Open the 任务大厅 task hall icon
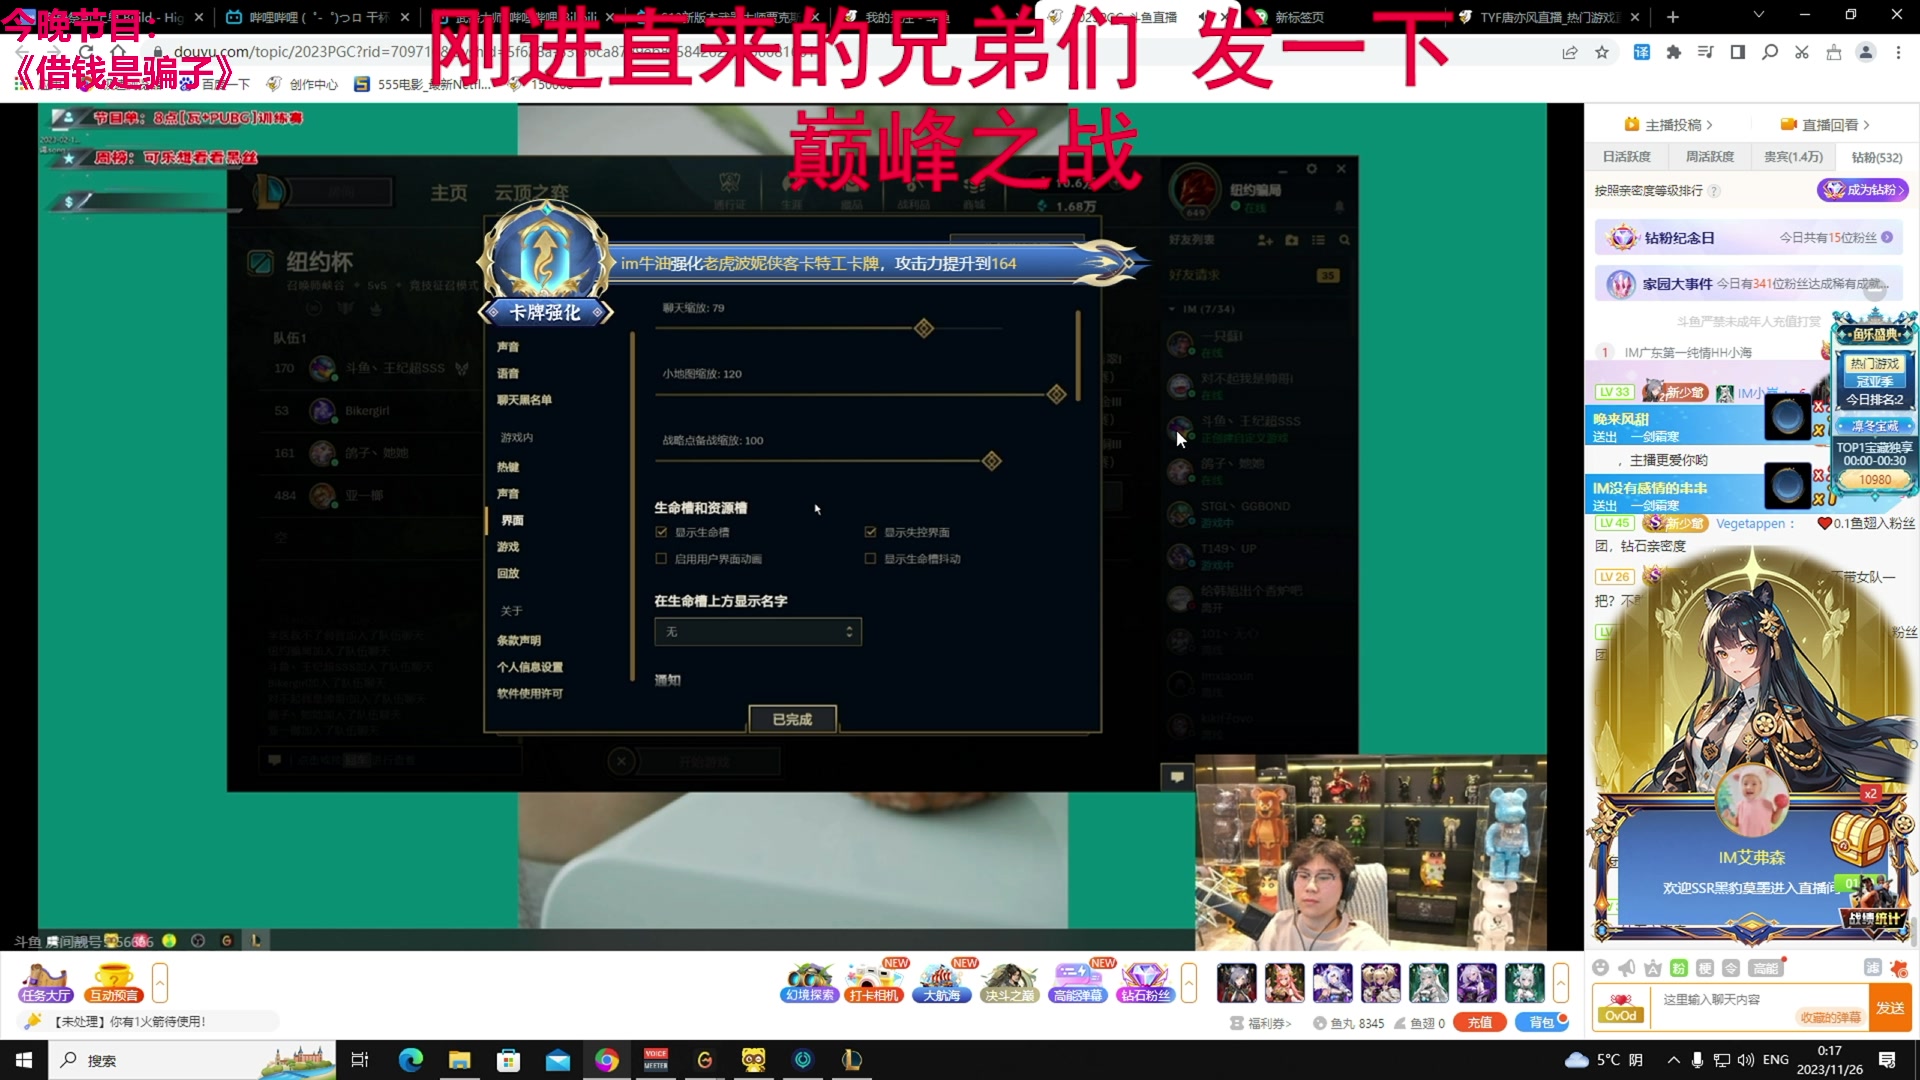This screenshot has width=1920, height=1080. 45,985
